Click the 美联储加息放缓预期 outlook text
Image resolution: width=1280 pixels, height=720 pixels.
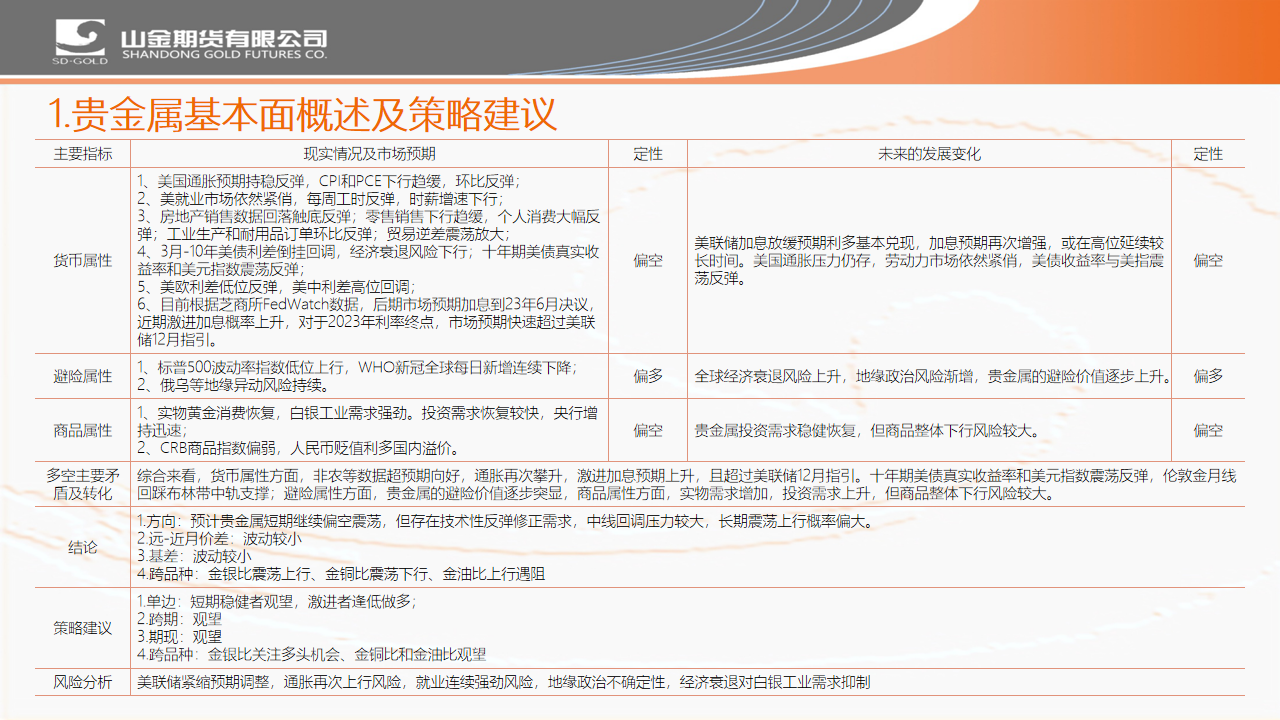(x=929, y=260)
